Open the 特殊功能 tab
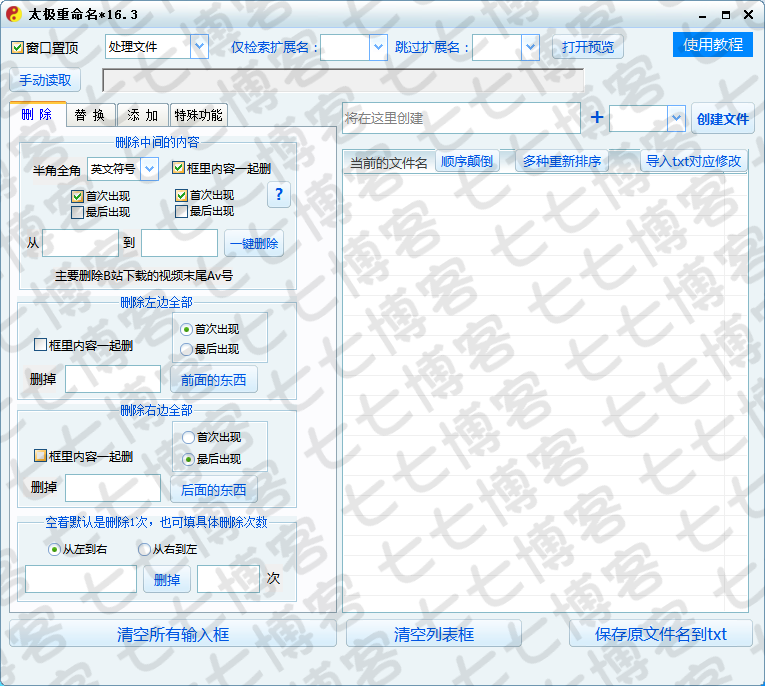 click(x=199, y=115)
